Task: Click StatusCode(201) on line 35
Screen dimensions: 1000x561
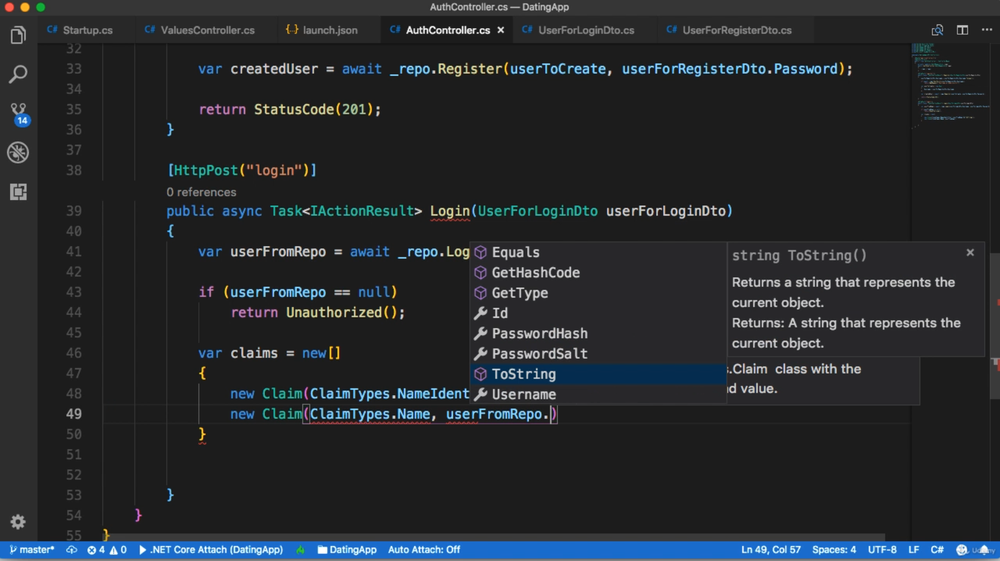Action: coord(313,110)
